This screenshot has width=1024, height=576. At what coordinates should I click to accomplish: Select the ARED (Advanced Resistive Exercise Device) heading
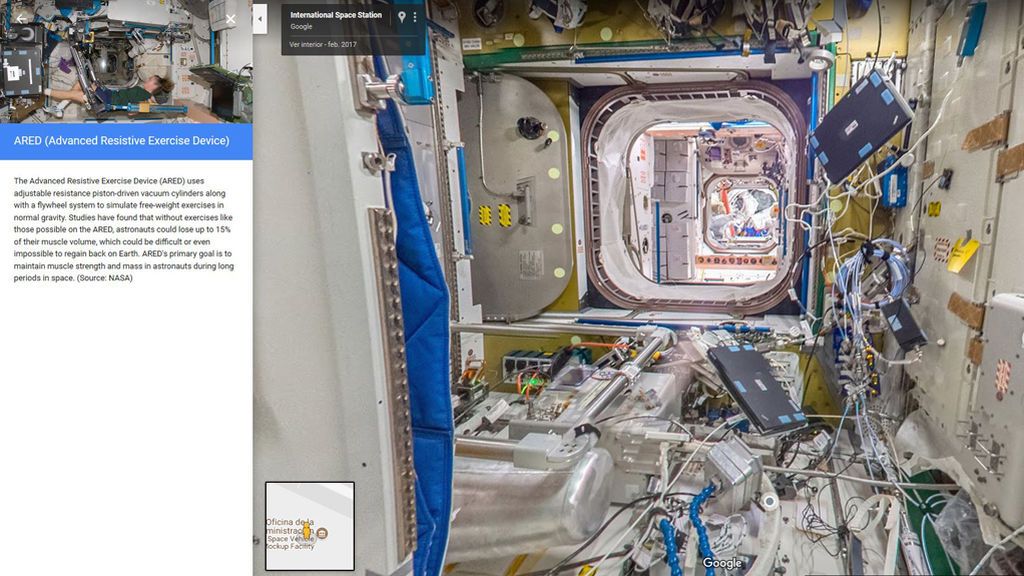(121, 141)
